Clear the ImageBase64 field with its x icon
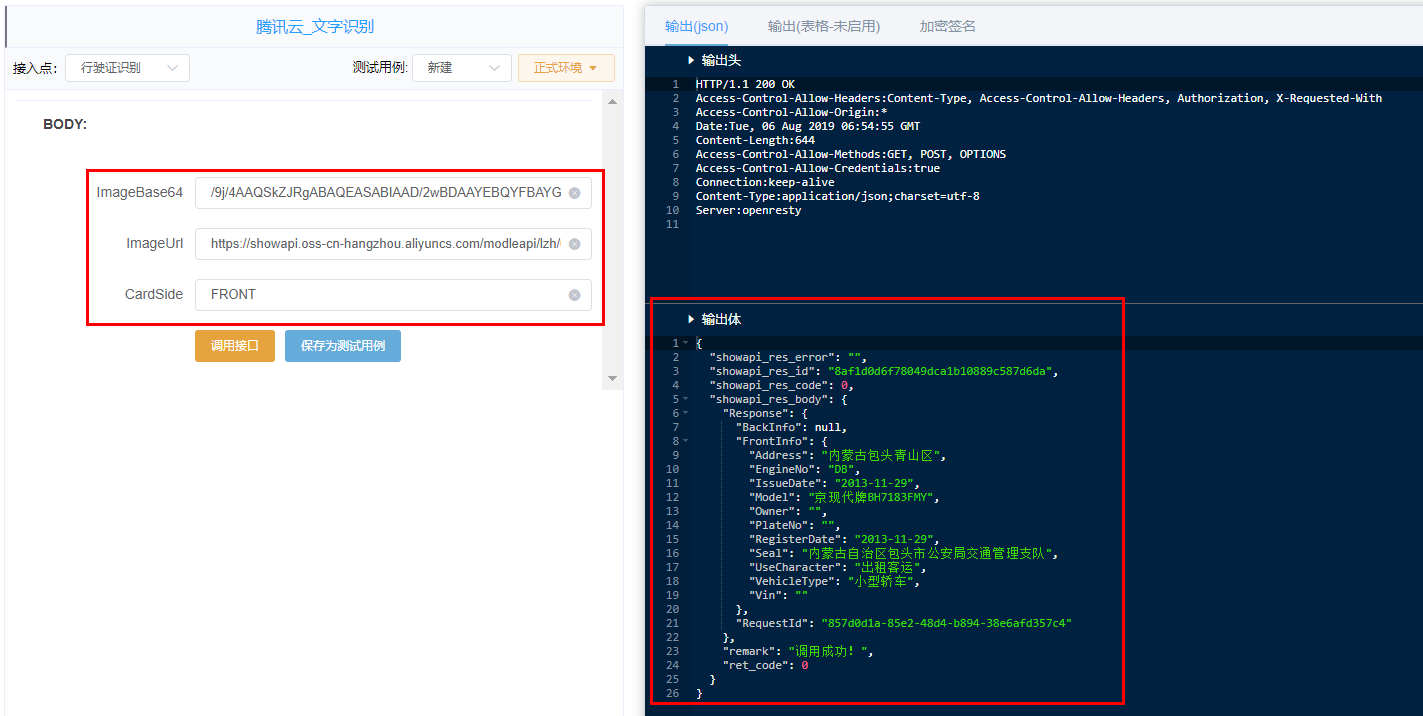The width and height of the screenshot is (1423, 716). [x=574, y=193]
